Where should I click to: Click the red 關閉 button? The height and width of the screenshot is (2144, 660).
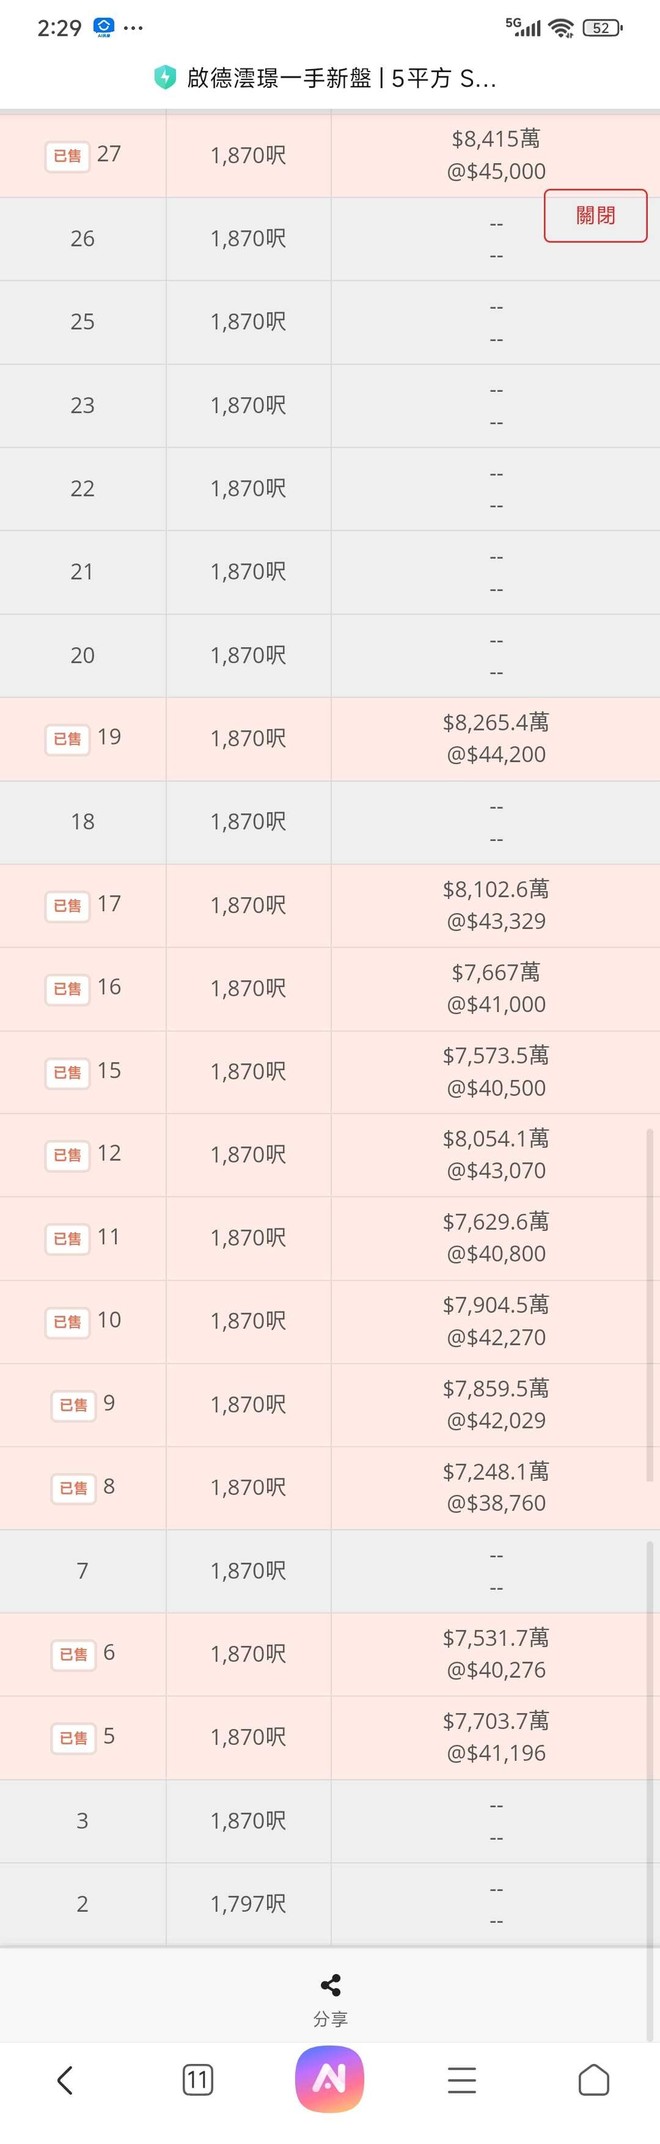tap(596, 215)
